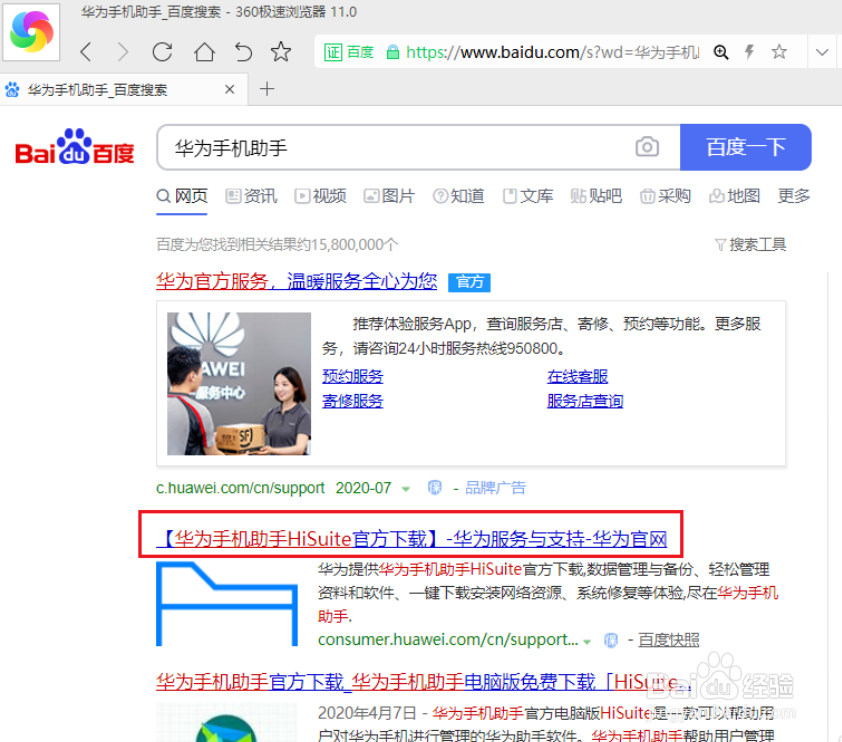Go back with the browser back arrow

coord(86,52)
